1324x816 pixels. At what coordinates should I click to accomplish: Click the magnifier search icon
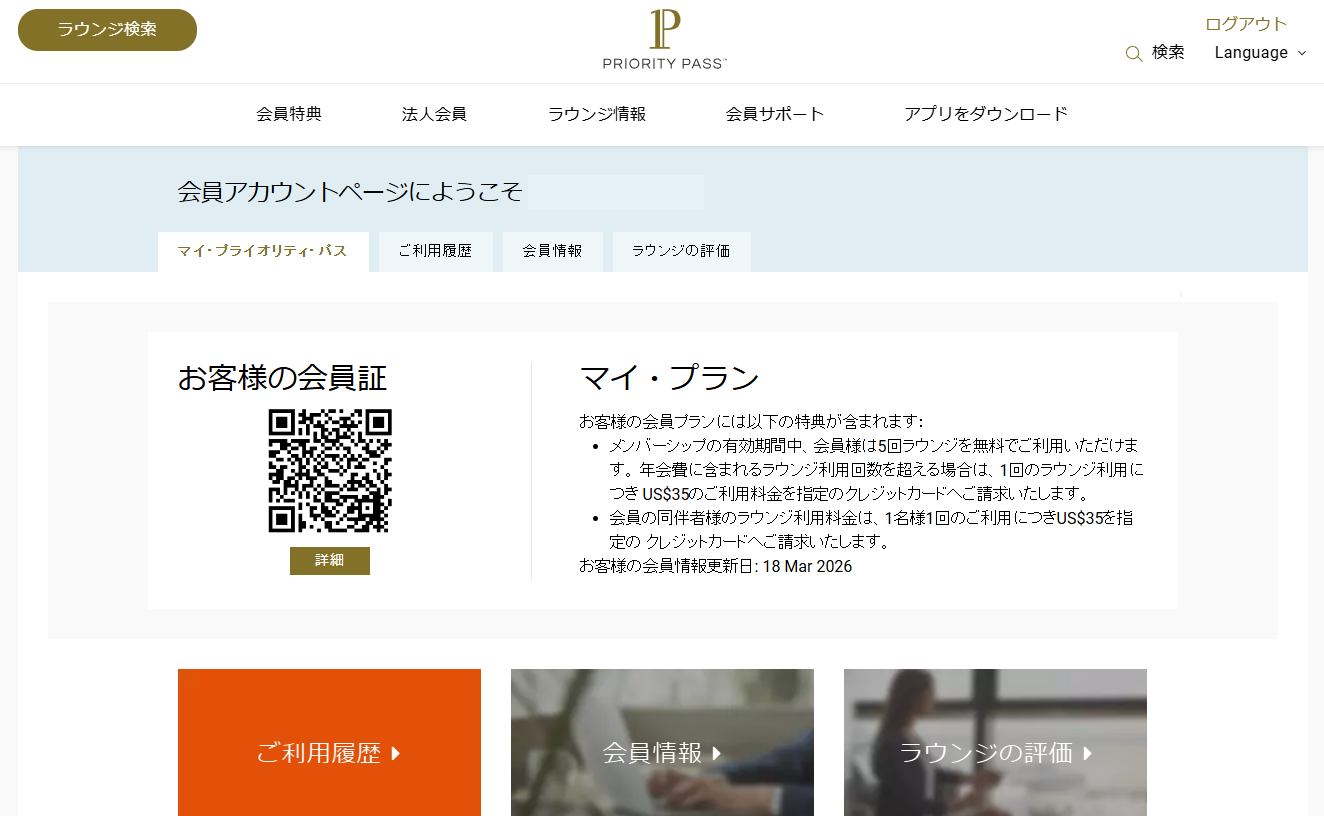point(1134,54)
